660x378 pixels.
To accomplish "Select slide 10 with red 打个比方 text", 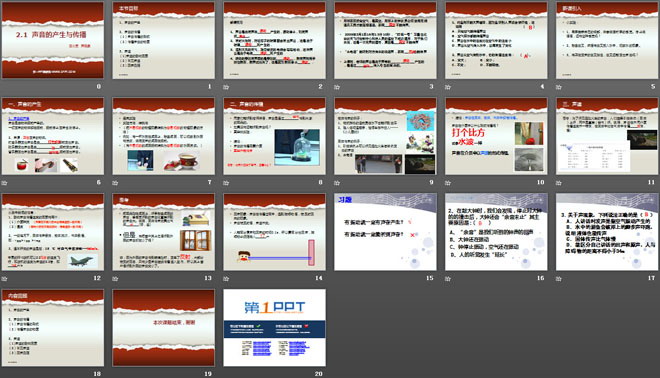I will pyautogui.click(x=496, y=136).
